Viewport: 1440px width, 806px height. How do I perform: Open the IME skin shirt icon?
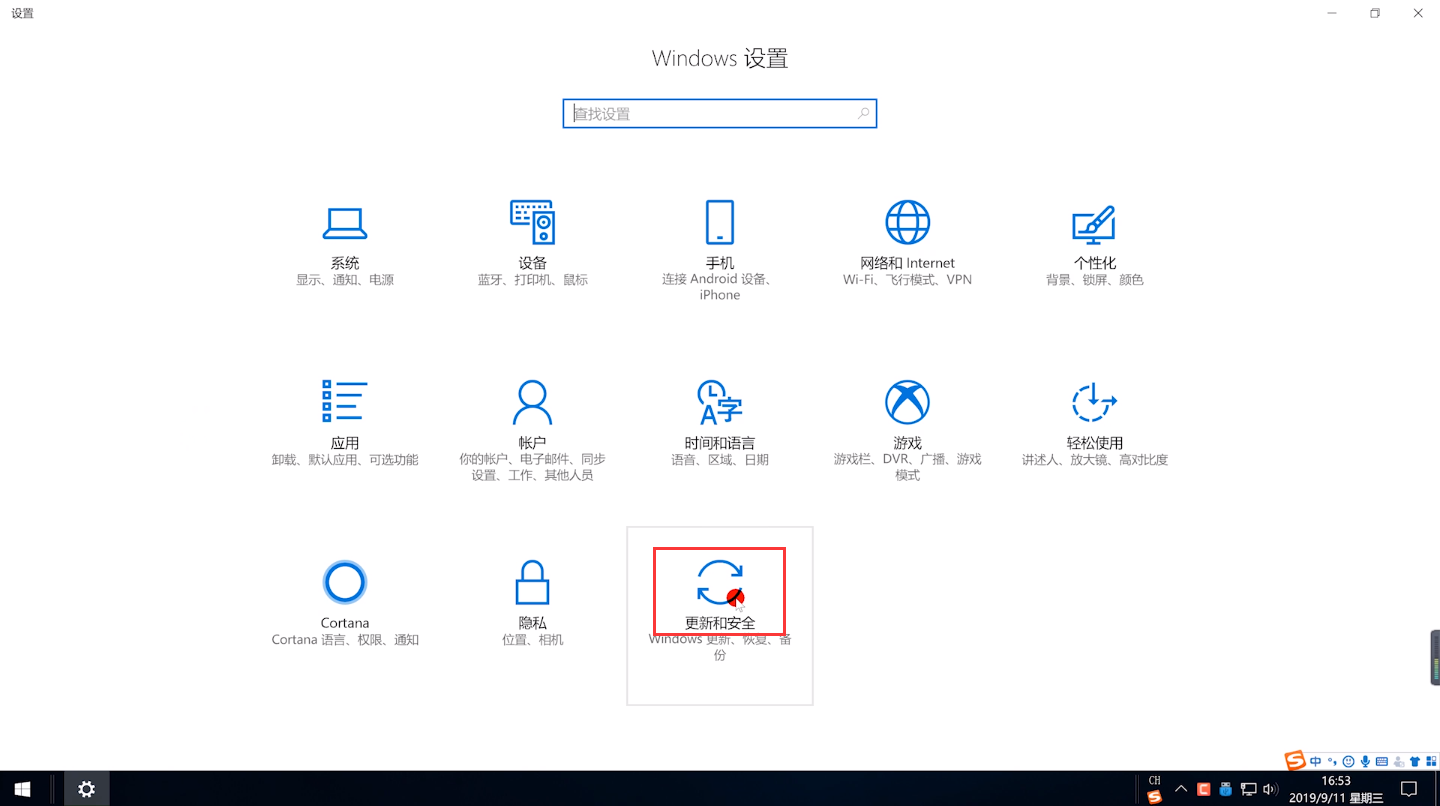[1414, 761]
